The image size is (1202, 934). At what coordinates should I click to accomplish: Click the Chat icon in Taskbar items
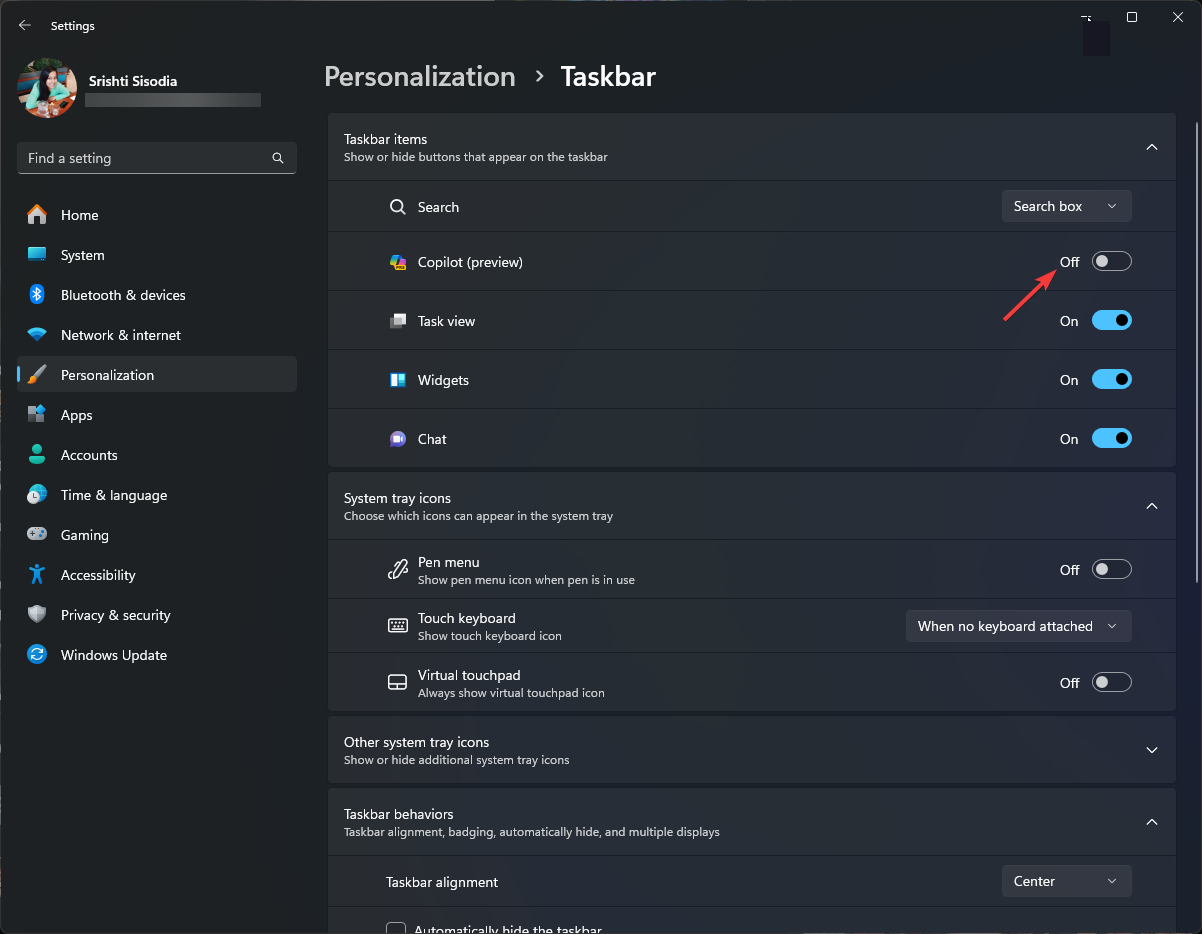pos(398,439)
